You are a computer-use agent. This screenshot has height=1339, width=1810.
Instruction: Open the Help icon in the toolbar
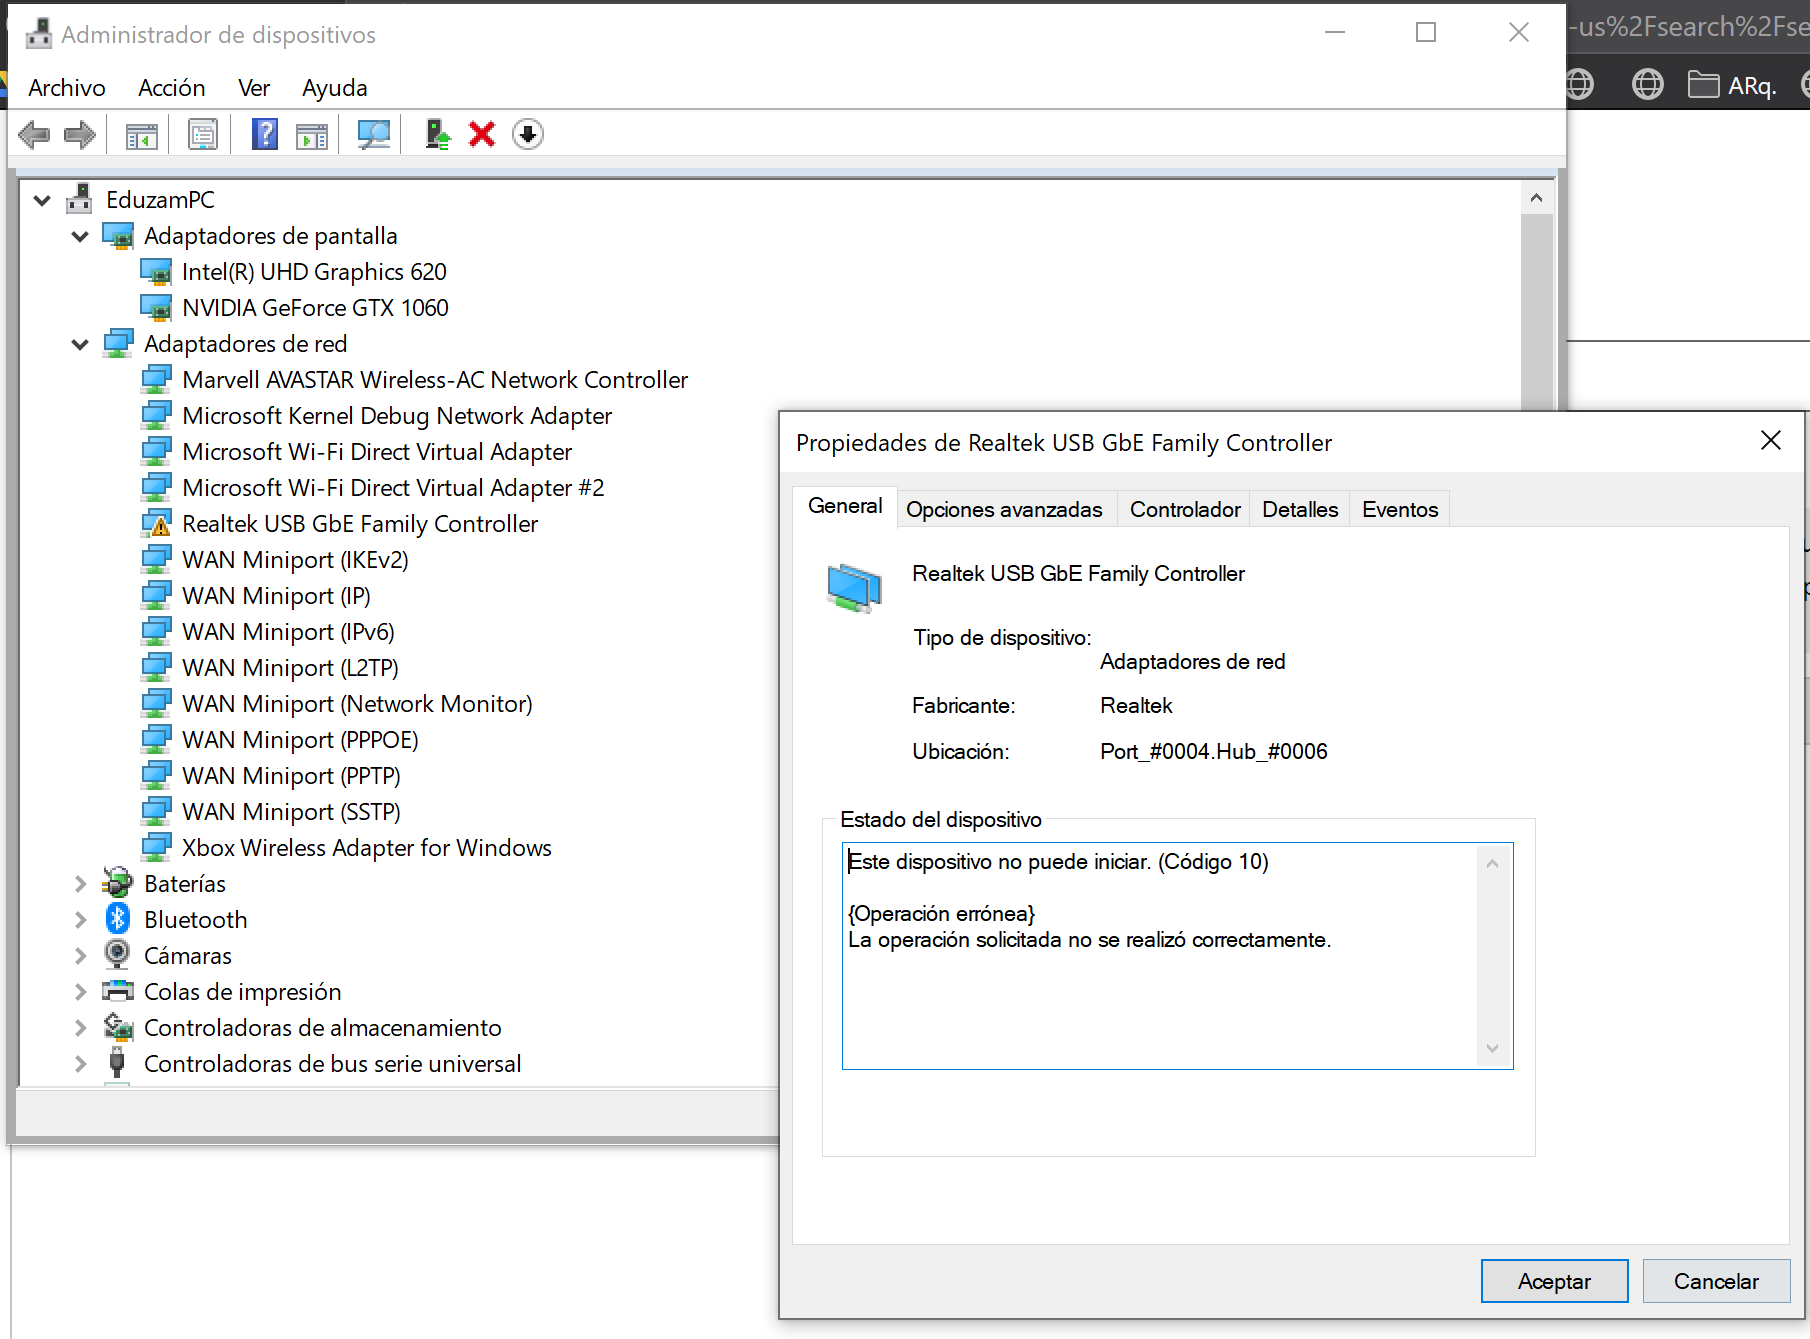click(x=264, y=133)
